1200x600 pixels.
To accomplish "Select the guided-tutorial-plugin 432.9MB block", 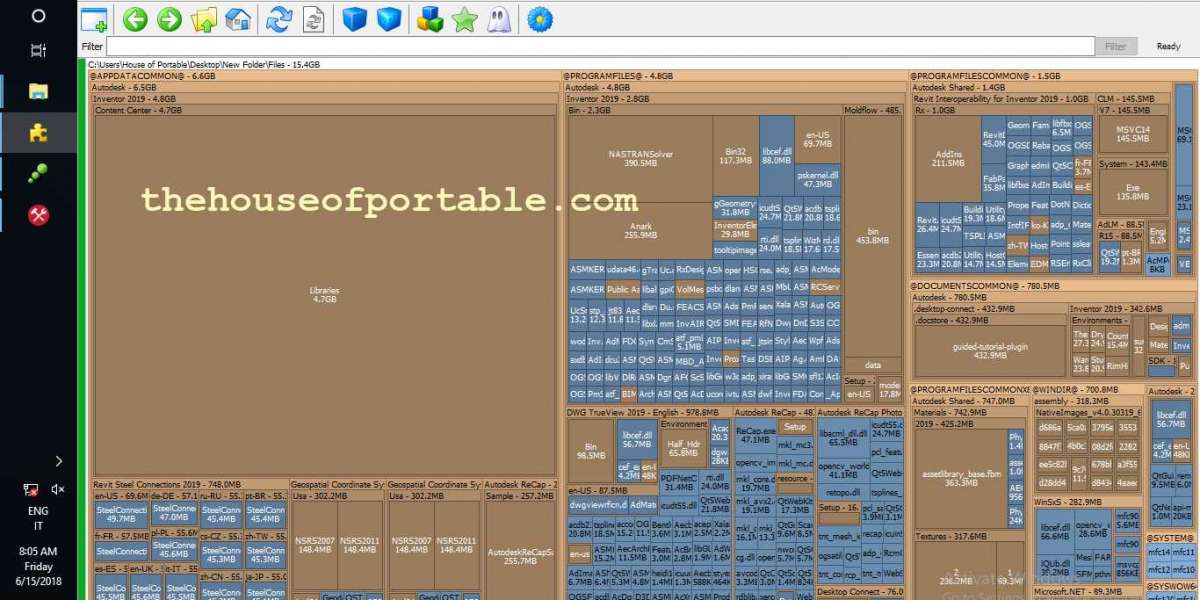I will point(990,350).
